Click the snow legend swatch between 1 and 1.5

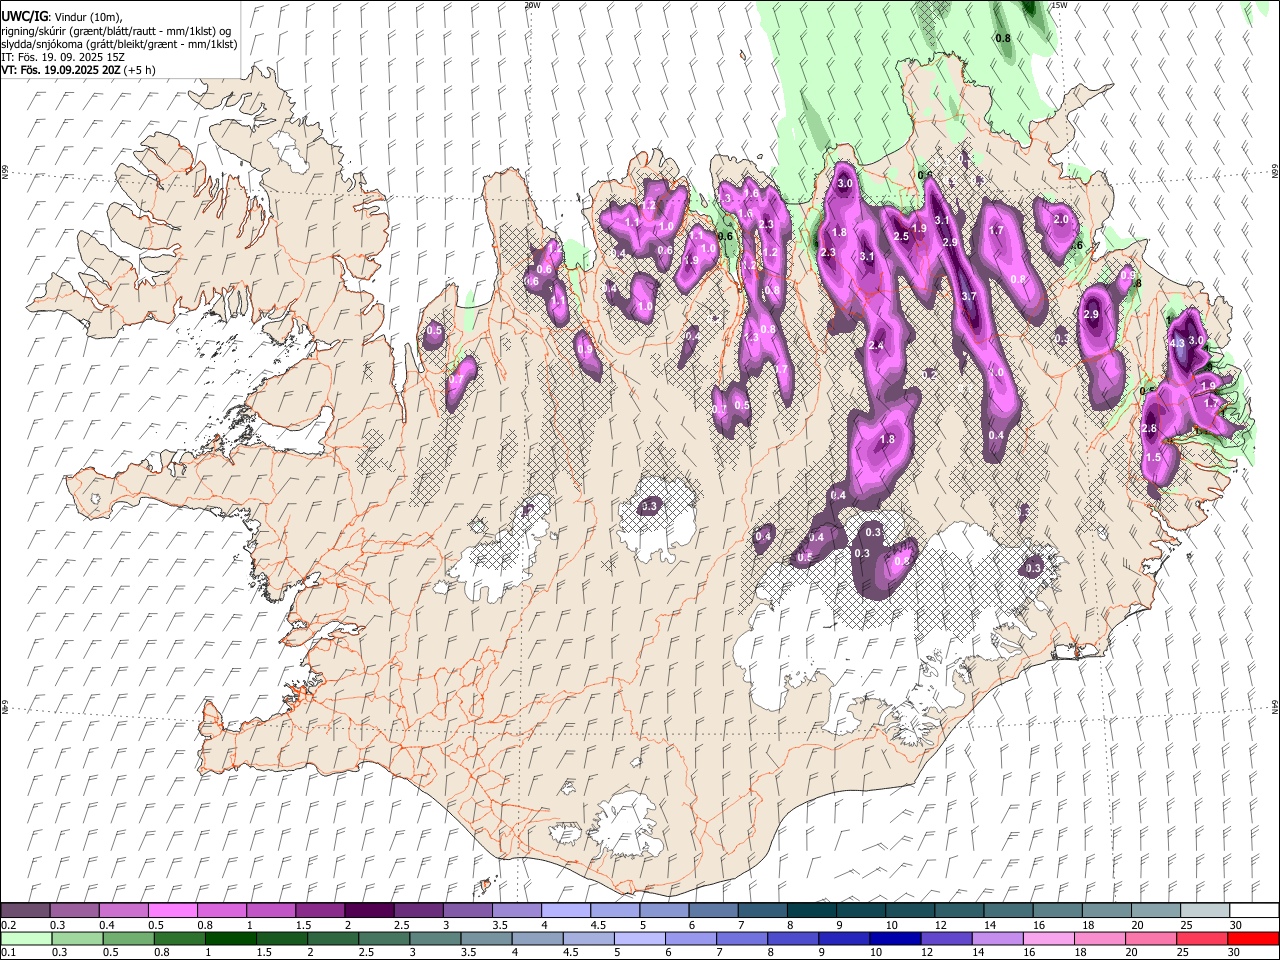pyautogui.click(x=271, y=911)
